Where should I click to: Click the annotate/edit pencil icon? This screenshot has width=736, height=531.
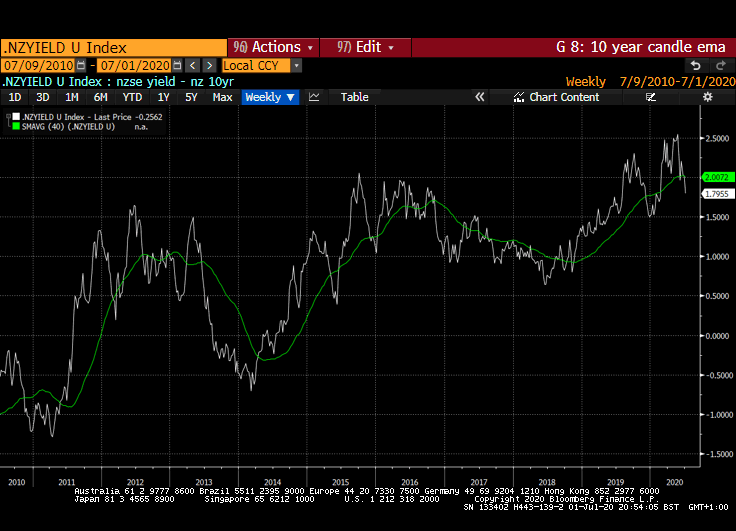click(x=651, y=97)
